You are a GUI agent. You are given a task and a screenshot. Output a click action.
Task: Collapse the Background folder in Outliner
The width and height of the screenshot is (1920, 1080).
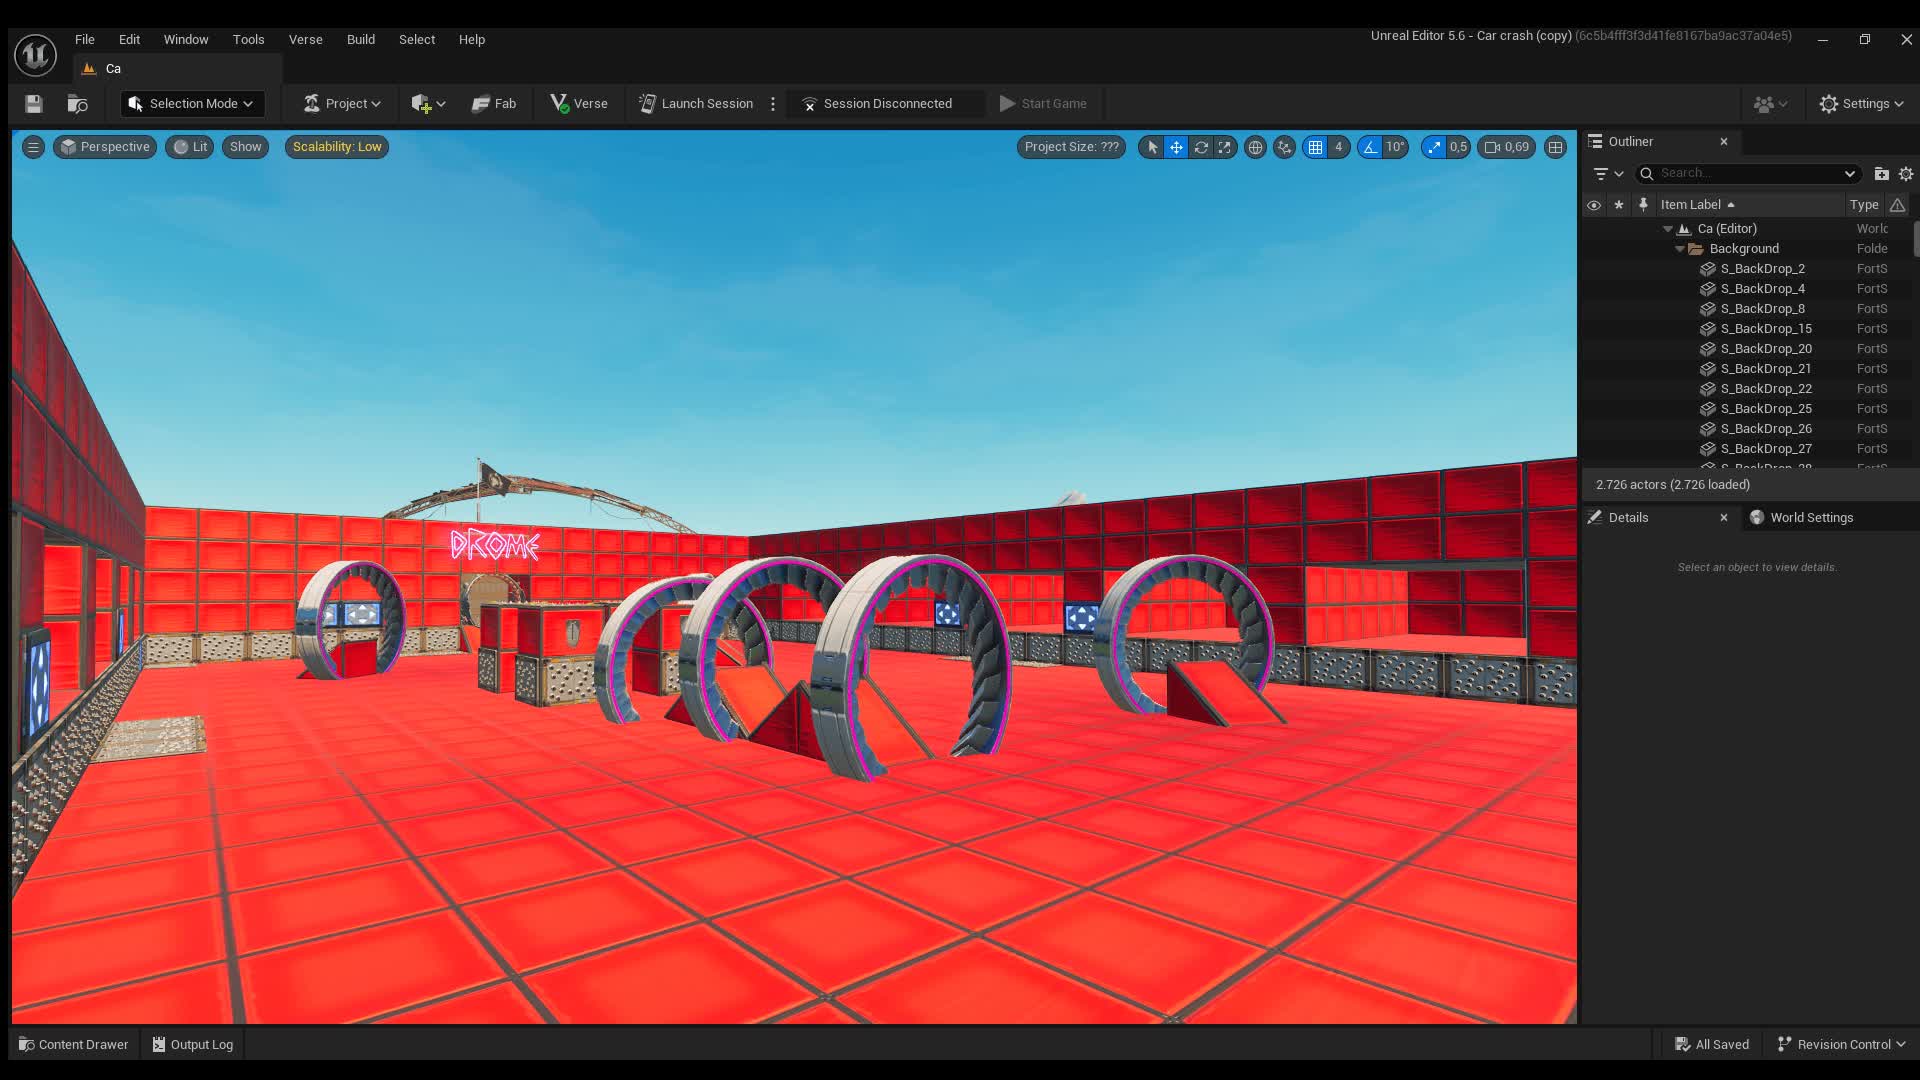point(1680,249)
